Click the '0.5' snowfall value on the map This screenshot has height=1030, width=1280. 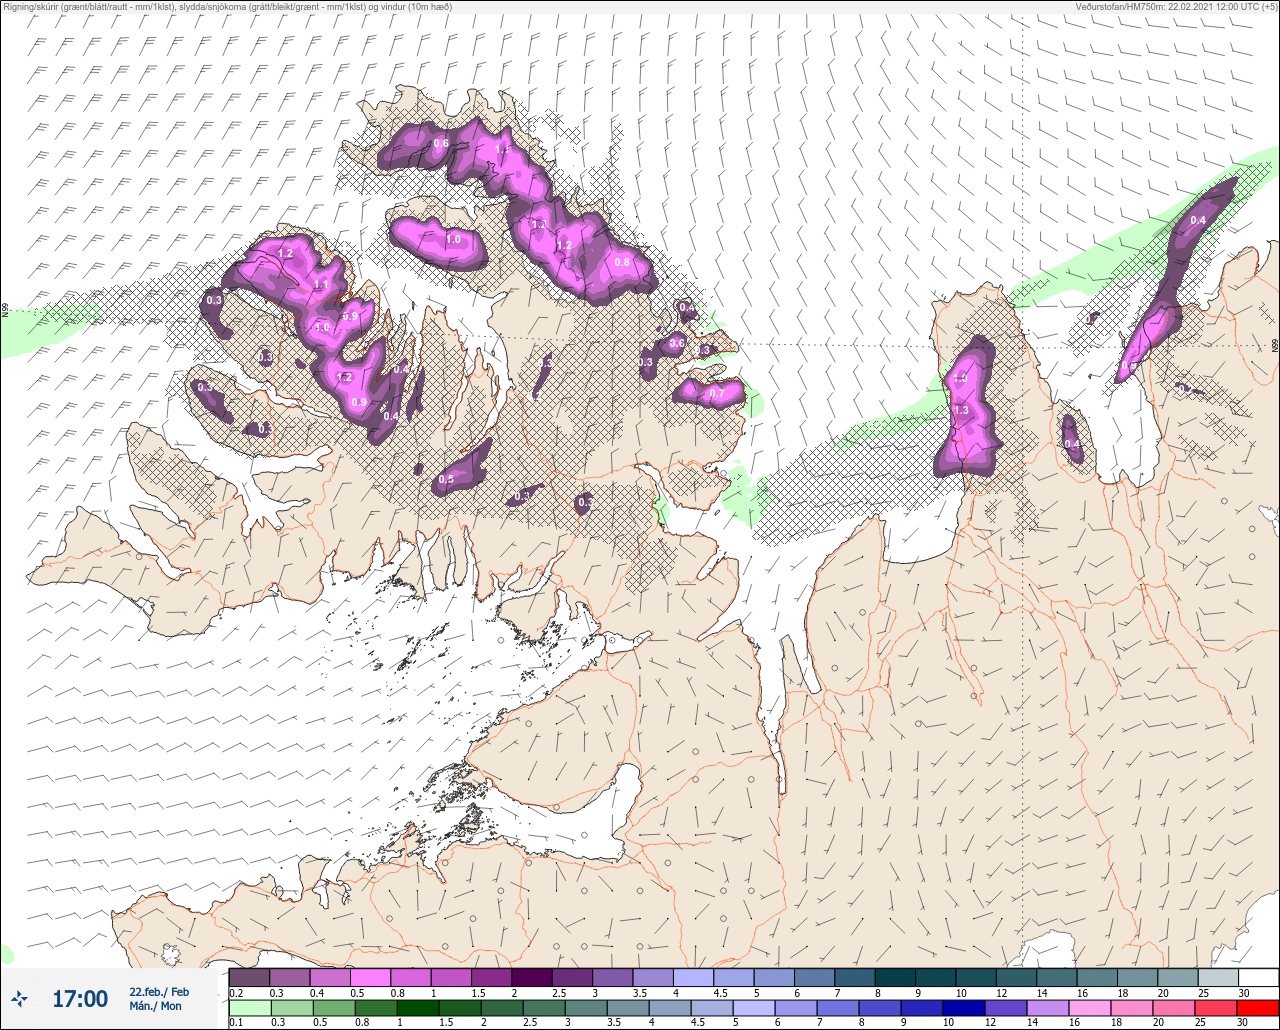click(446, 480)
